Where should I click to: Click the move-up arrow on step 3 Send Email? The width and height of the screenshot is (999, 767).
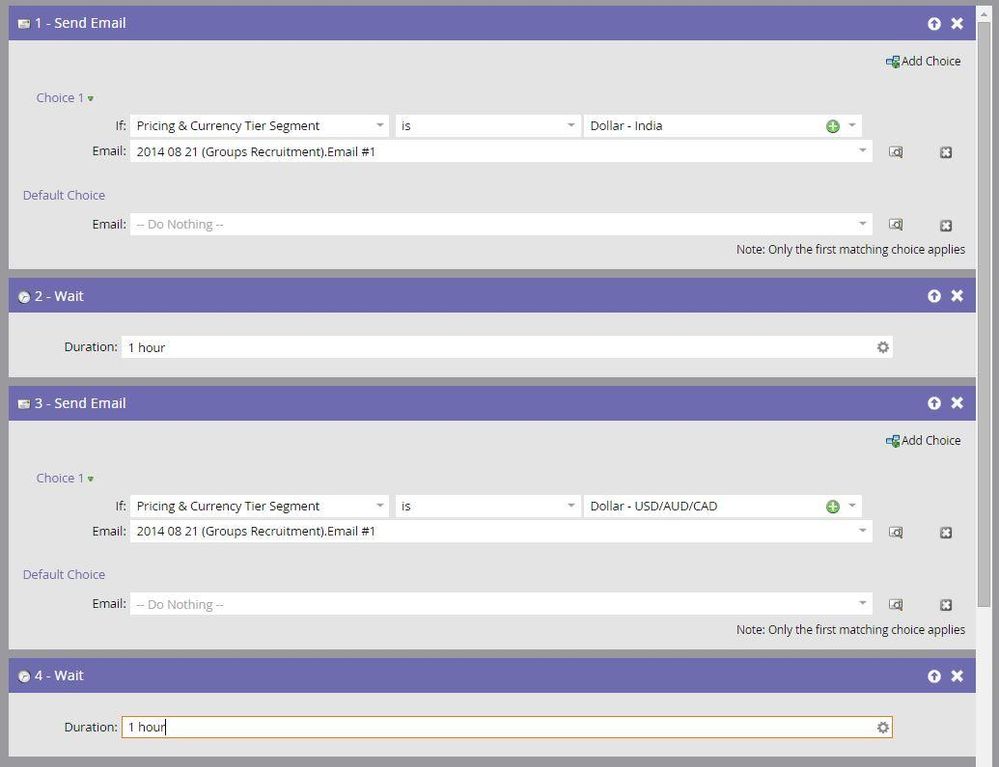(x=934, y=403)
